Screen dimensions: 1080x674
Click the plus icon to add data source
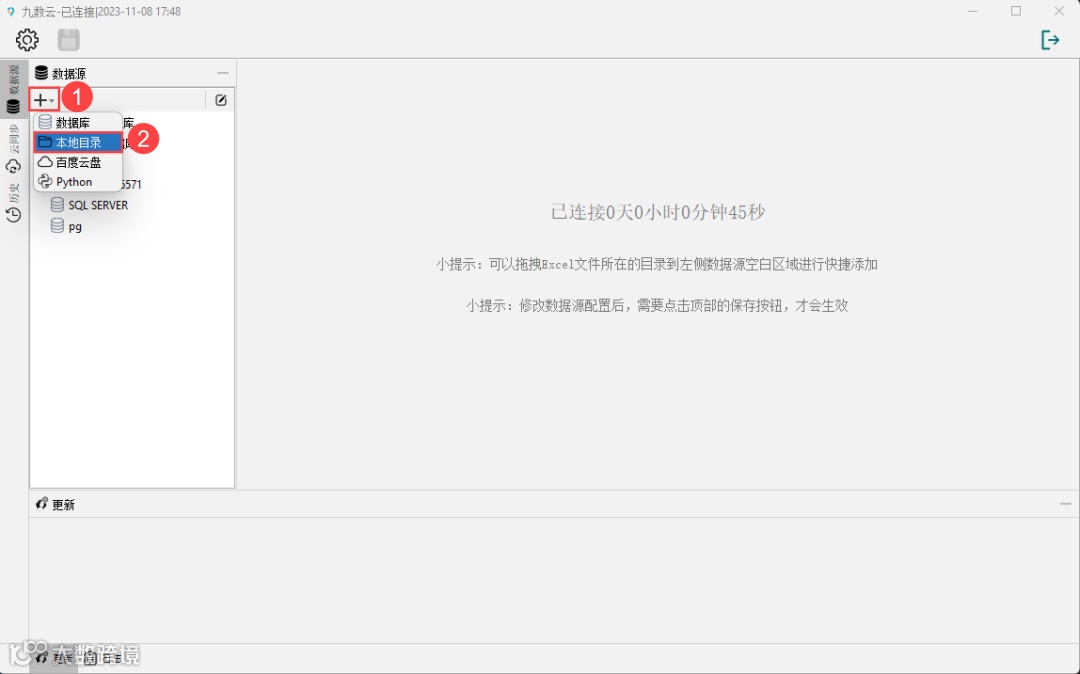[38, 99]
